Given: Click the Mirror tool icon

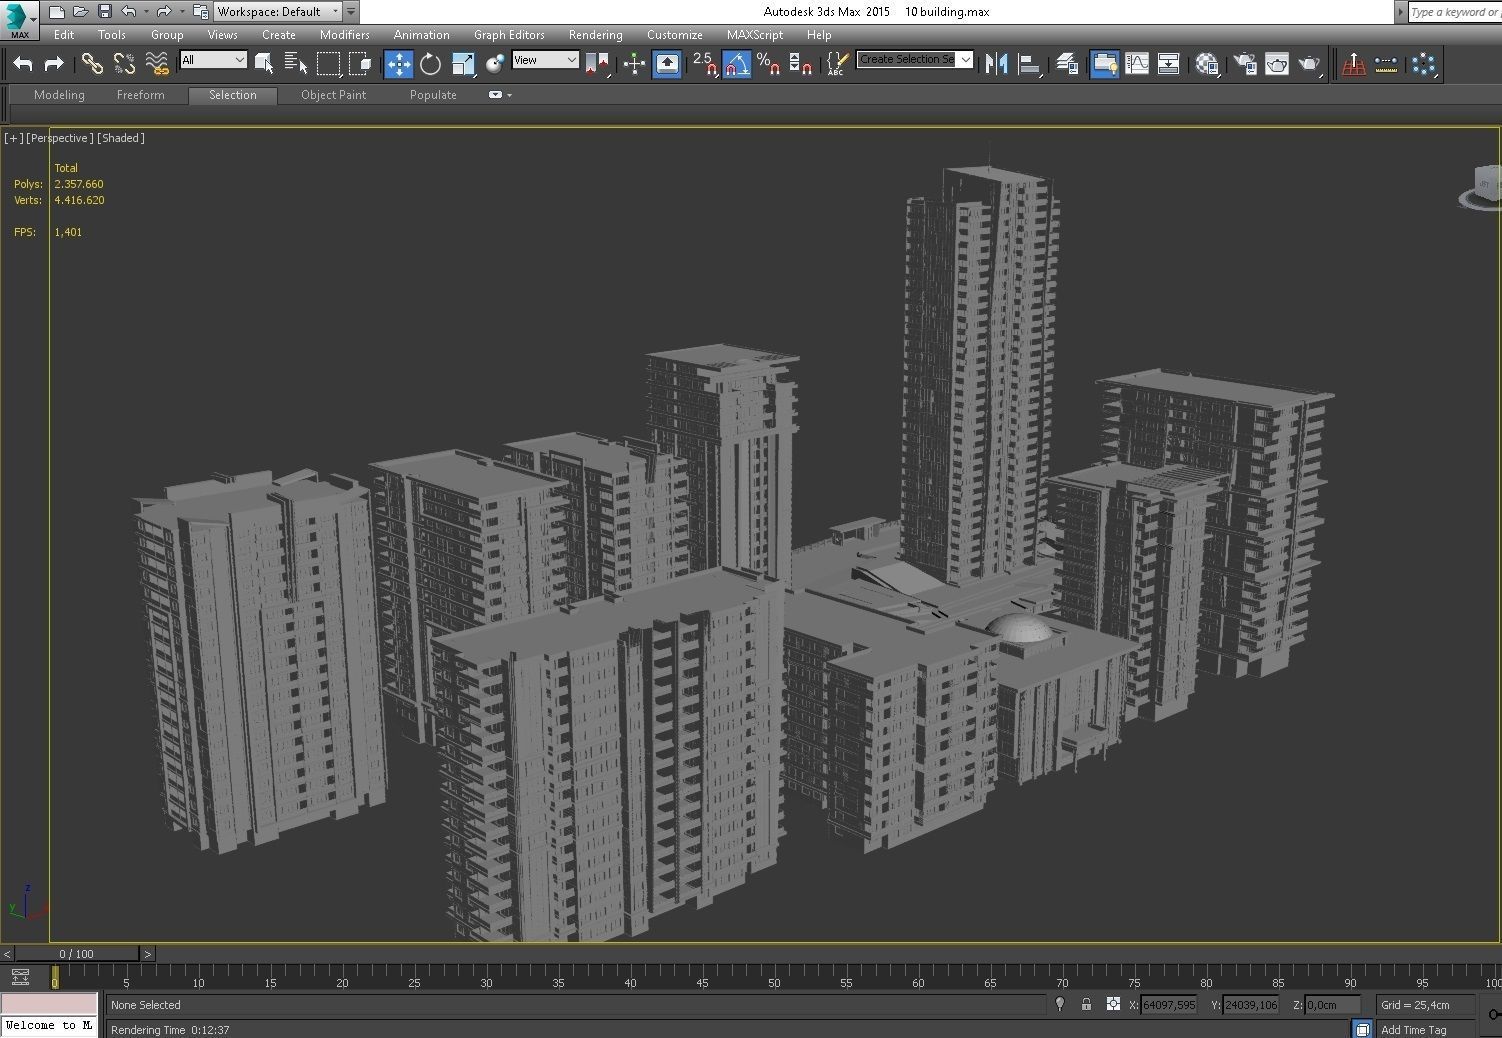Looking at the screenshot, I should pyautogui.click(x=996, y=64).
